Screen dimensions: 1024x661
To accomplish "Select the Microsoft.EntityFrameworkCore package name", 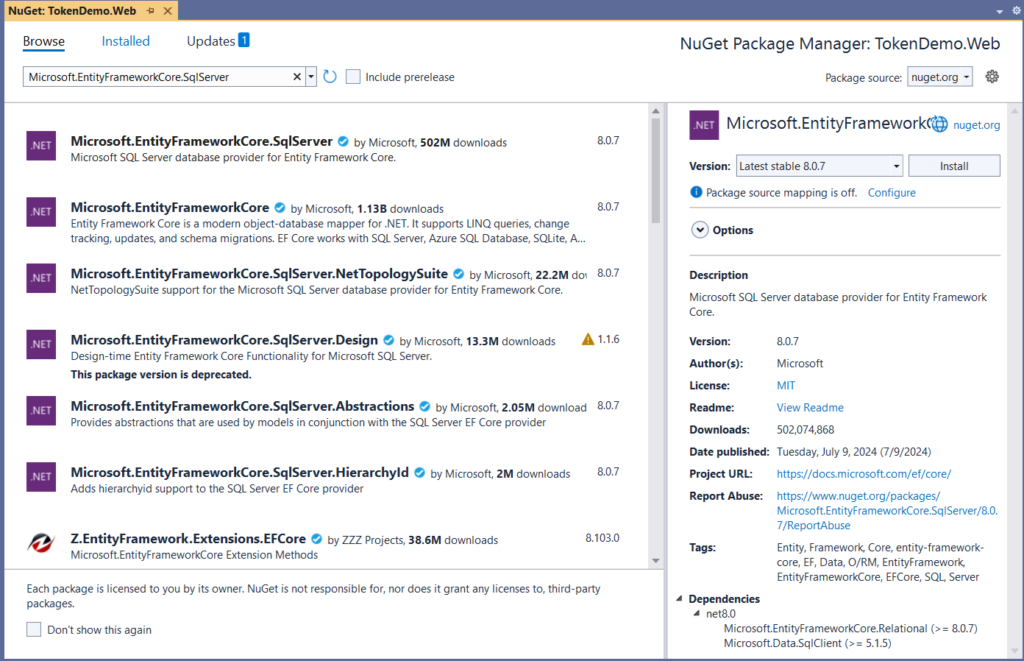I will [170, 207].
